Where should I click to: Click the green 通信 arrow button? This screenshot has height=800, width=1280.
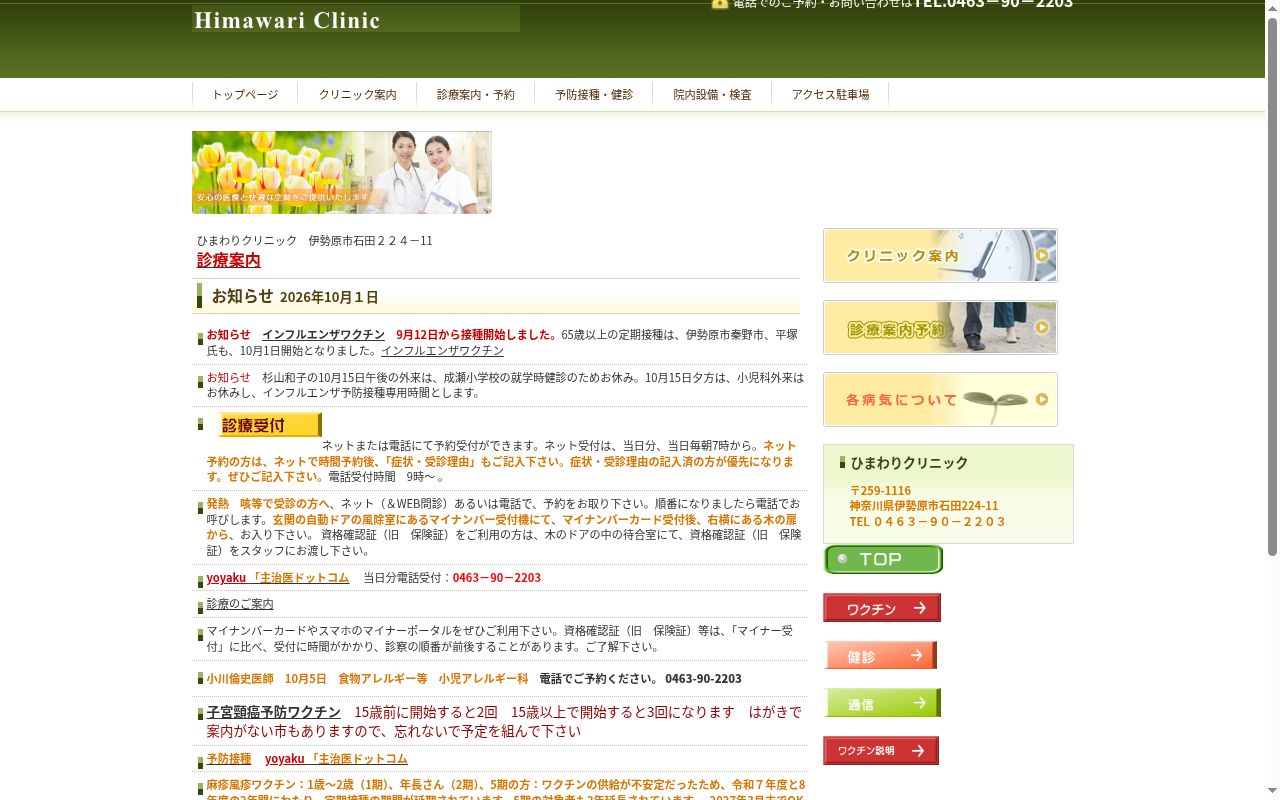pyautogui.click(x=882, y=703)
